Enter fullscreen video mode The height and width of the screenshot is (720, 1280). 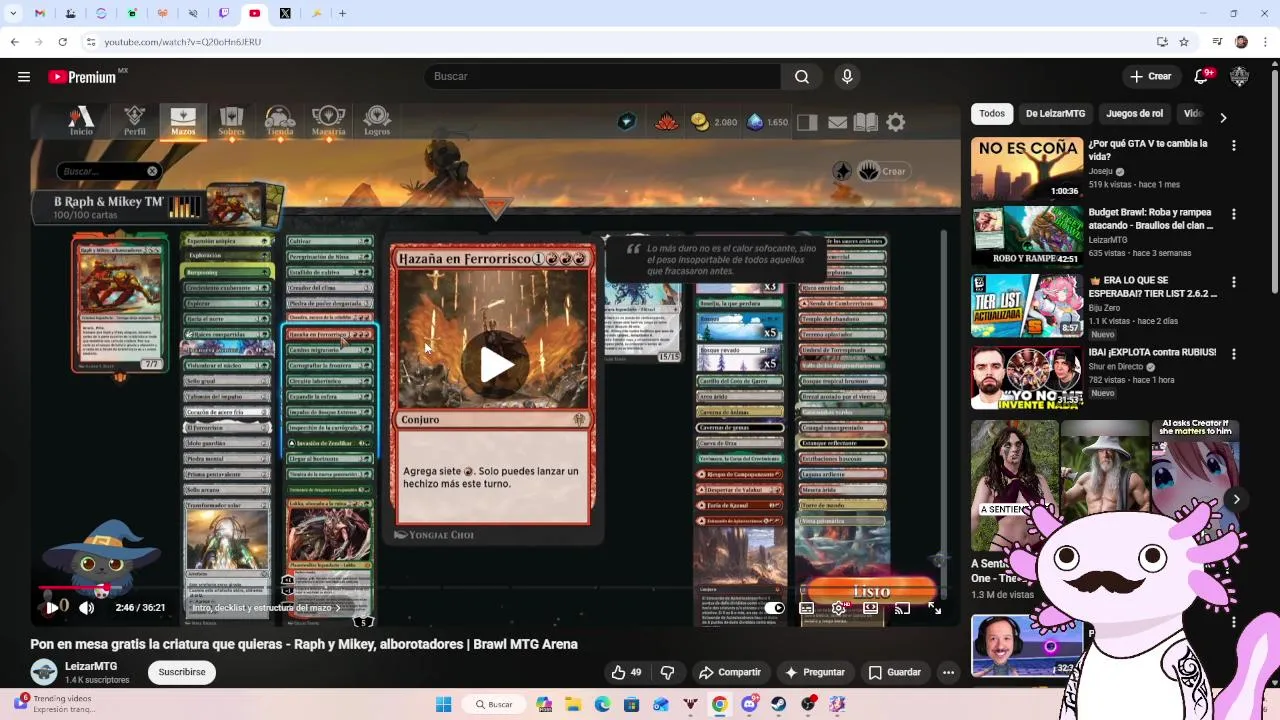pyautogui.click(x=934, y=608)
